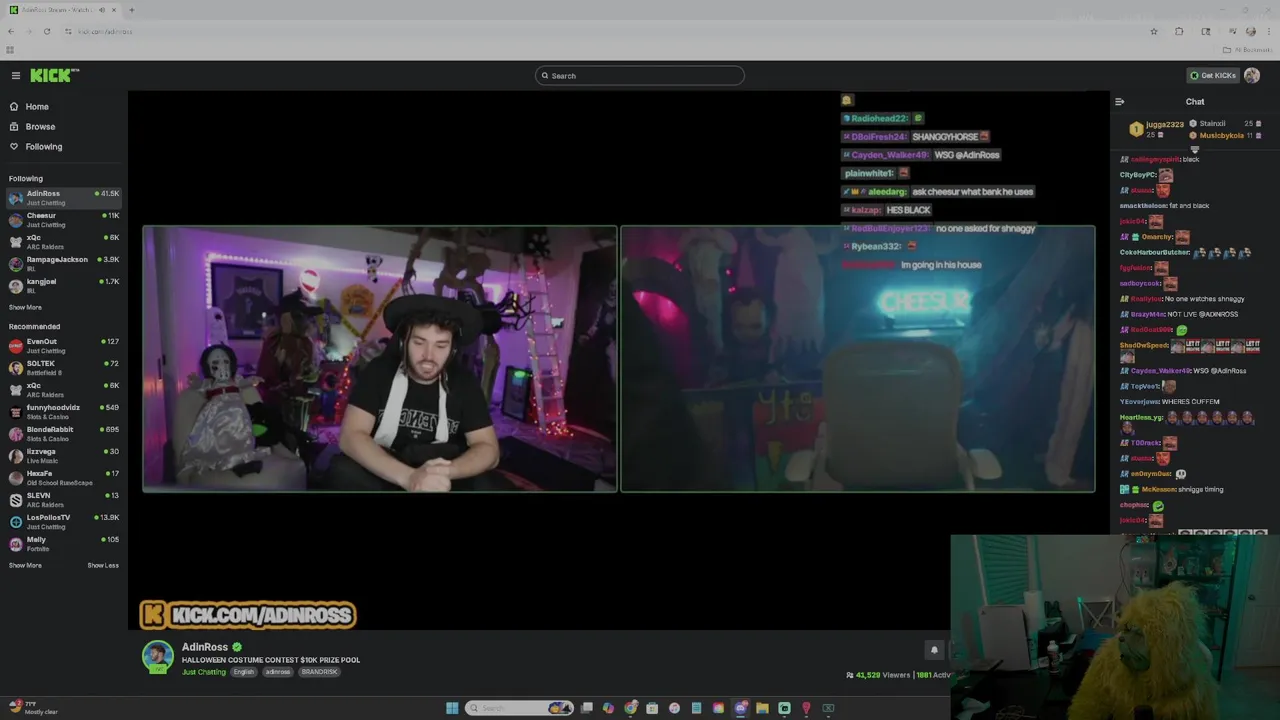Image resolution: width=1280 pixels, height=720 pixels.
Task: Open the Kick hamburger sidebar menu
Action: [16, 76]
